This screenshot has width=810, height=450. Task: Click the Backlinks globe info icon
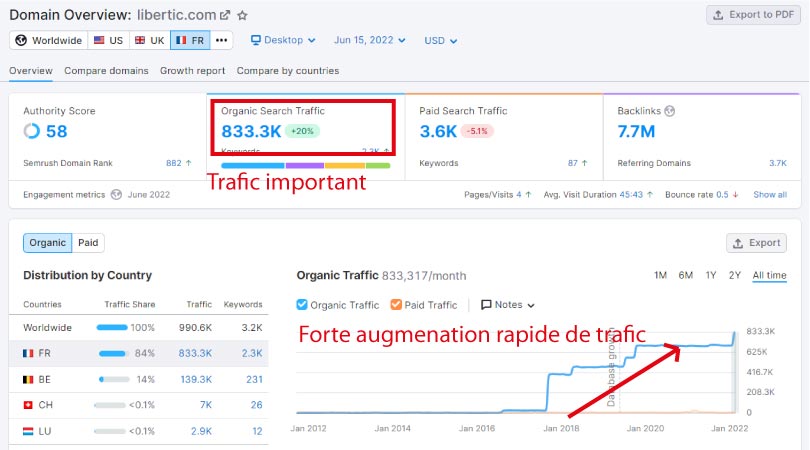[x=670, y=111]
